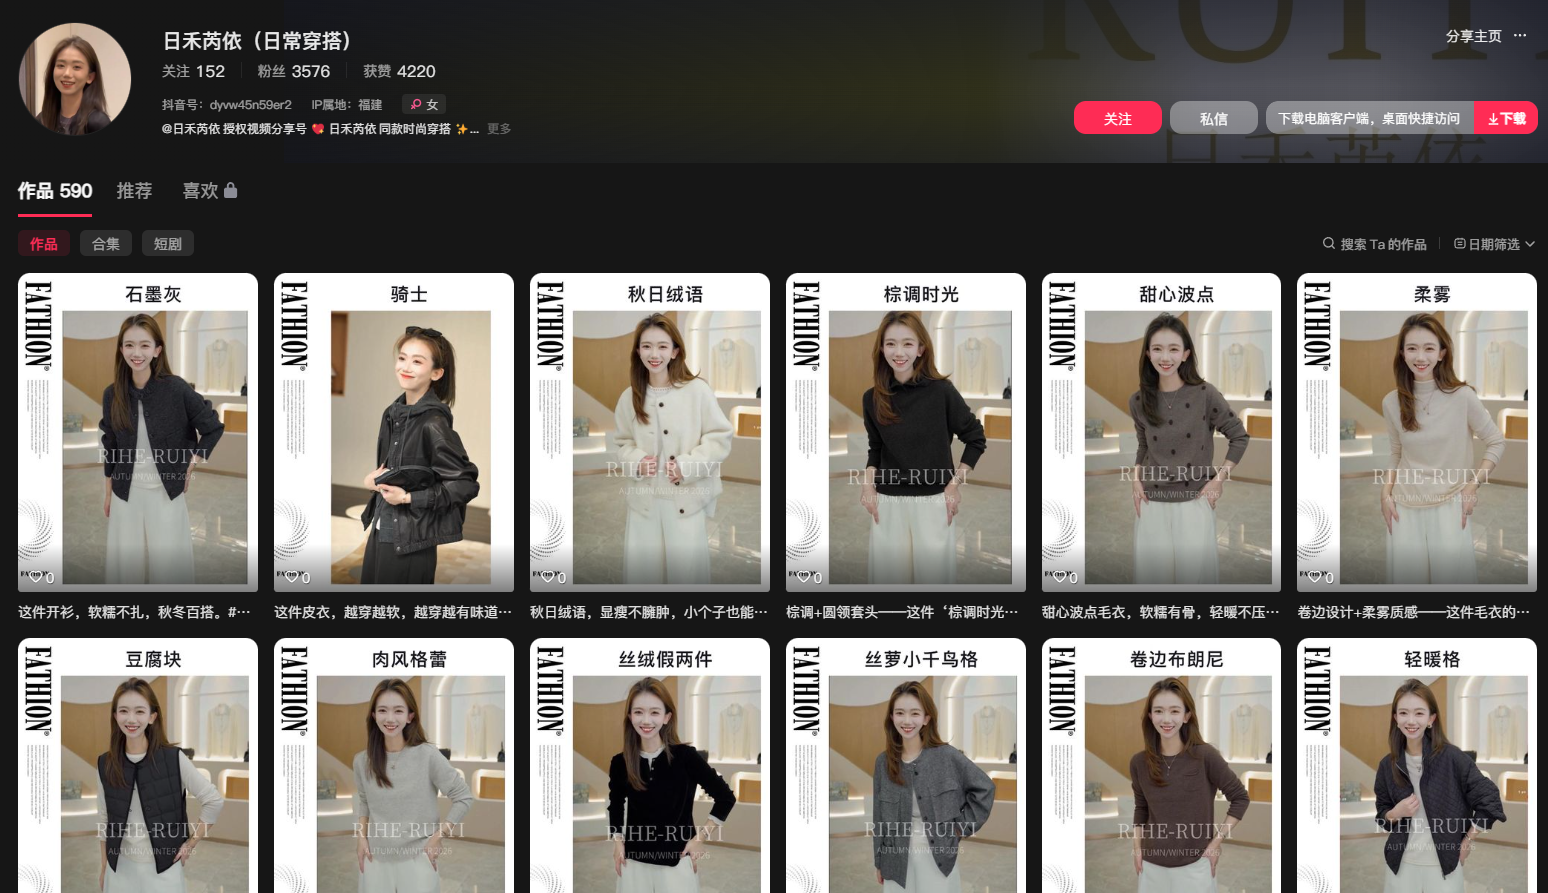This screenshot has width=1548, height=893.
Task: Click the search Ta's works magnifier icon
Action: click(x=1329, y=243)
